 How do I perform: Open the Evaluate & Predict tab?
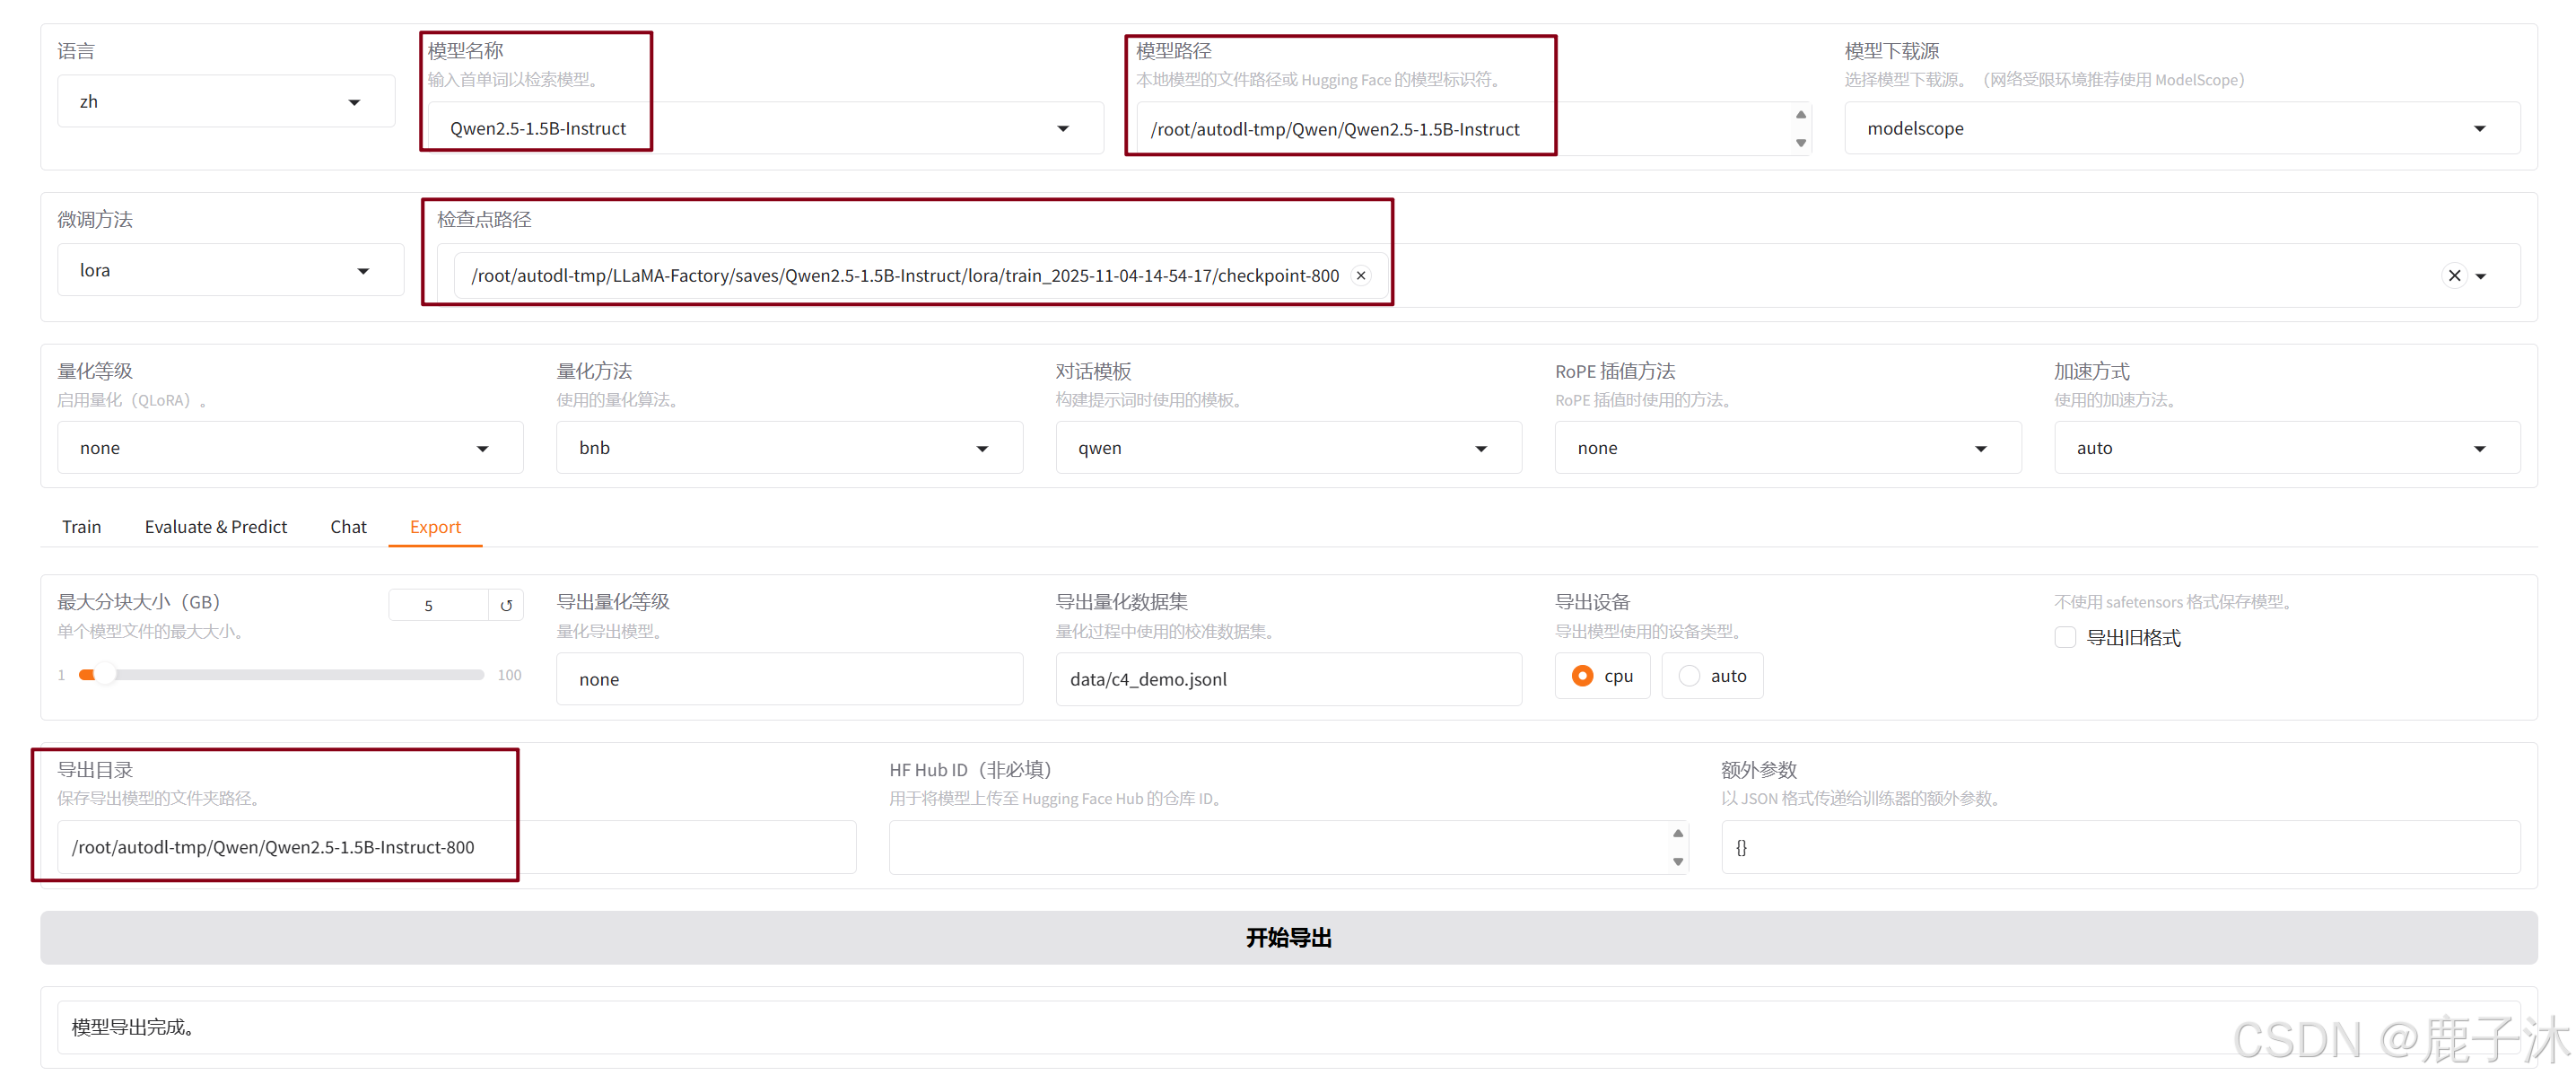coord(215,526)
